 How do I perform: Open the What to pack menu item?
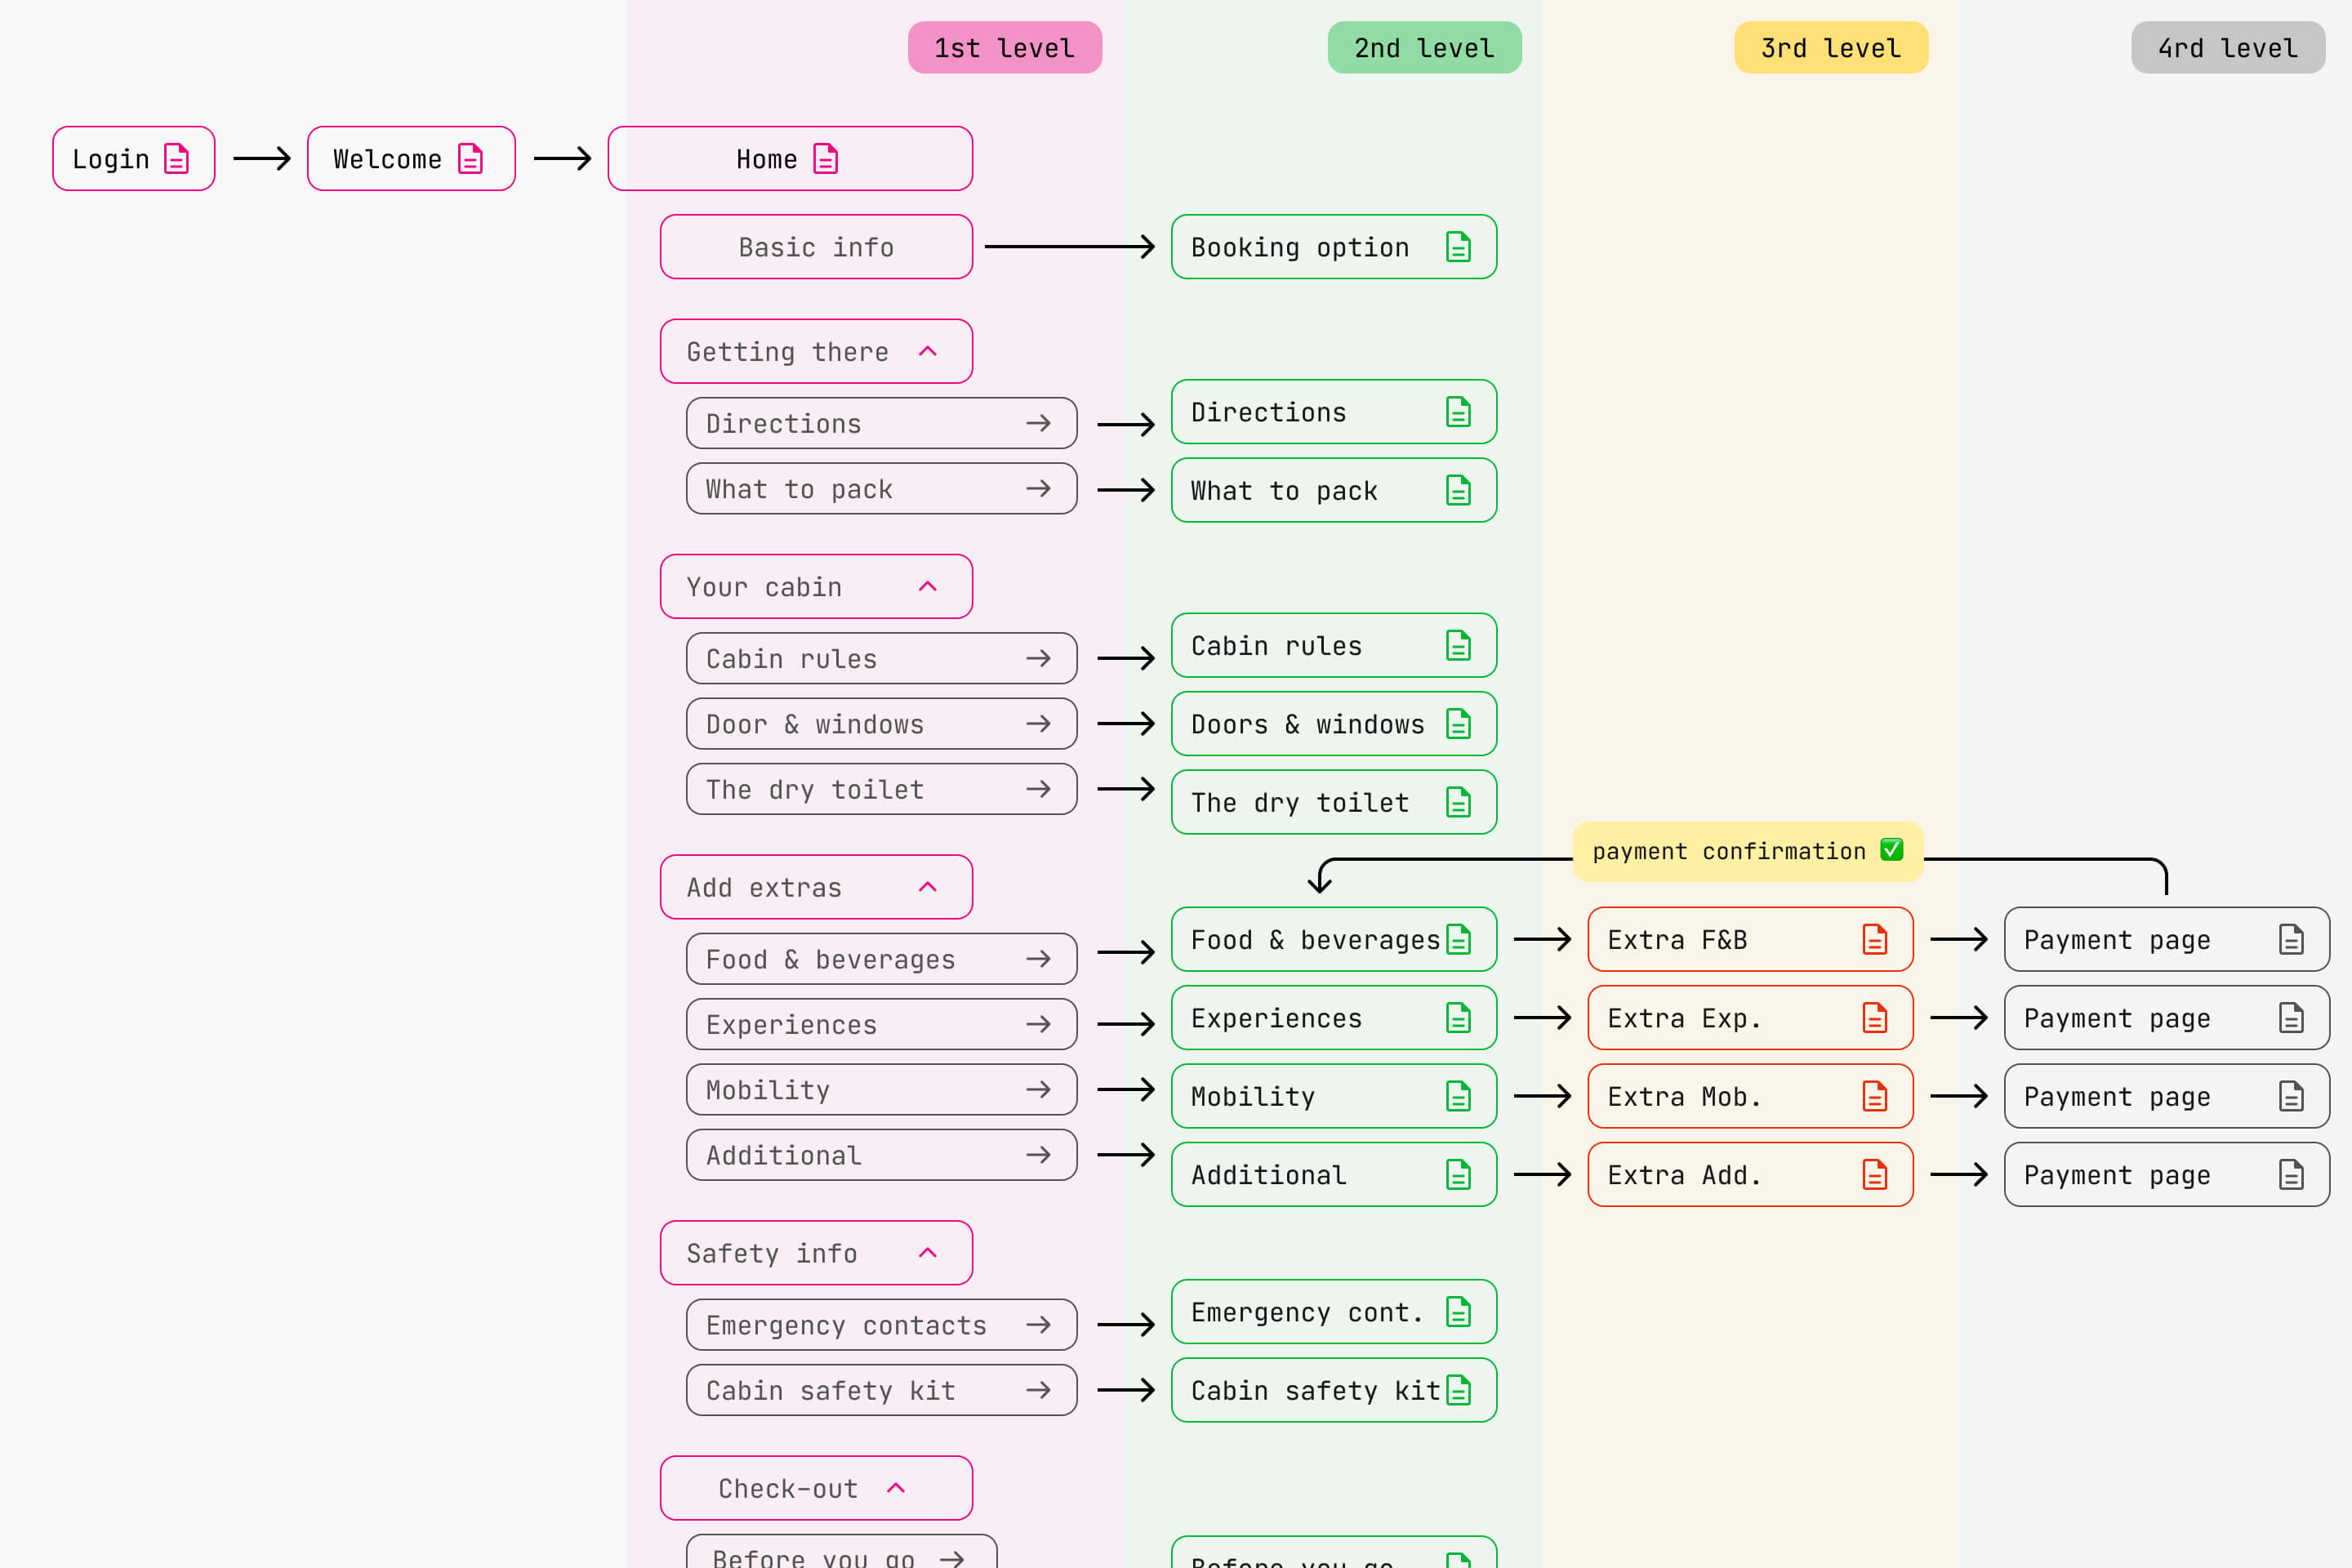point(882,489)
